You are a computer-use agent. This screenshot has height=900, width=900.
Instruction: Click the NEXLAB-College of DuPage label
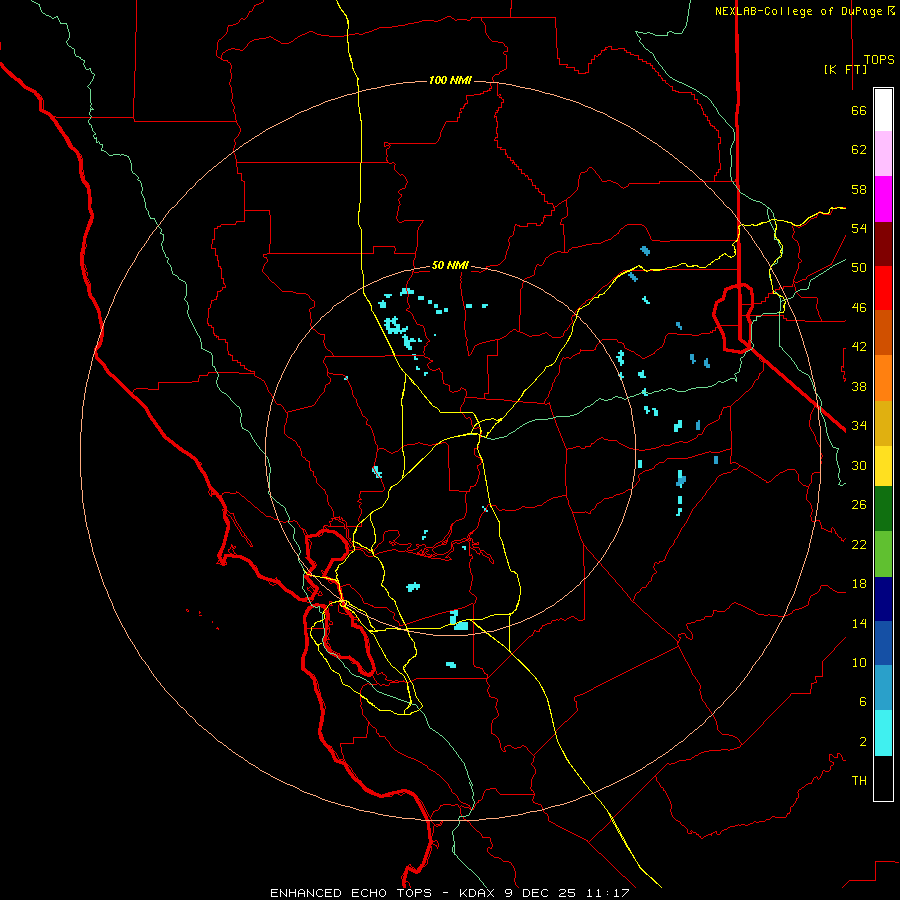pos(800,11)
